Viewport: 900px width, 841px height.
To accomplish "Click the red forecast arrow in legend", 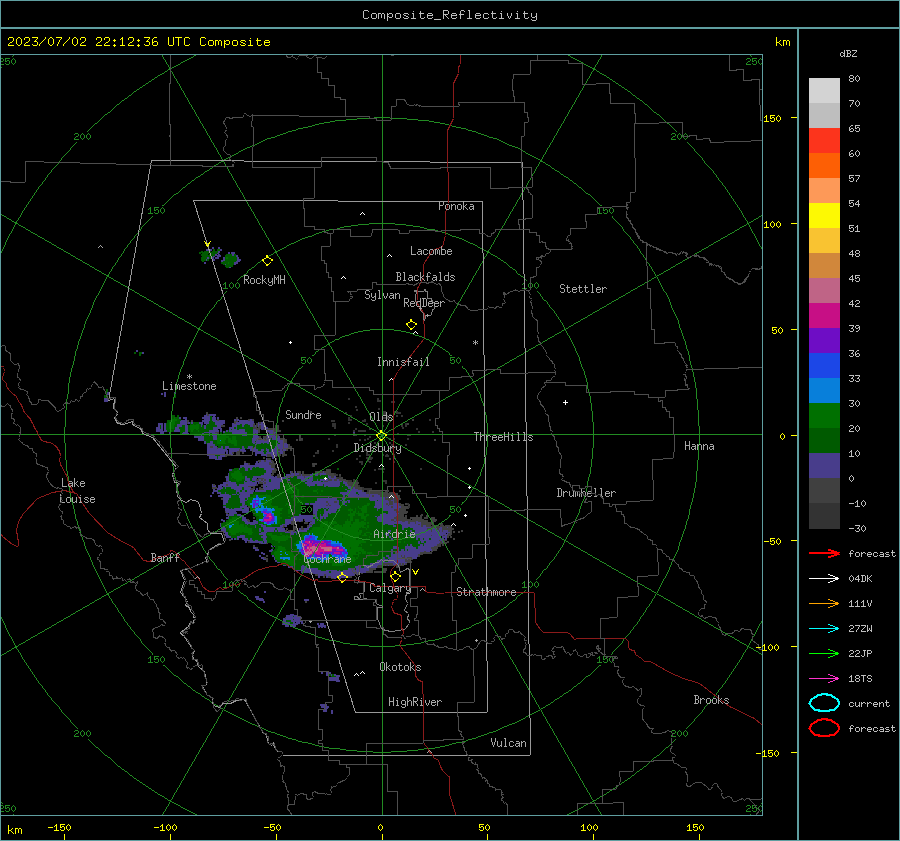I will click(x=824, y=553).
